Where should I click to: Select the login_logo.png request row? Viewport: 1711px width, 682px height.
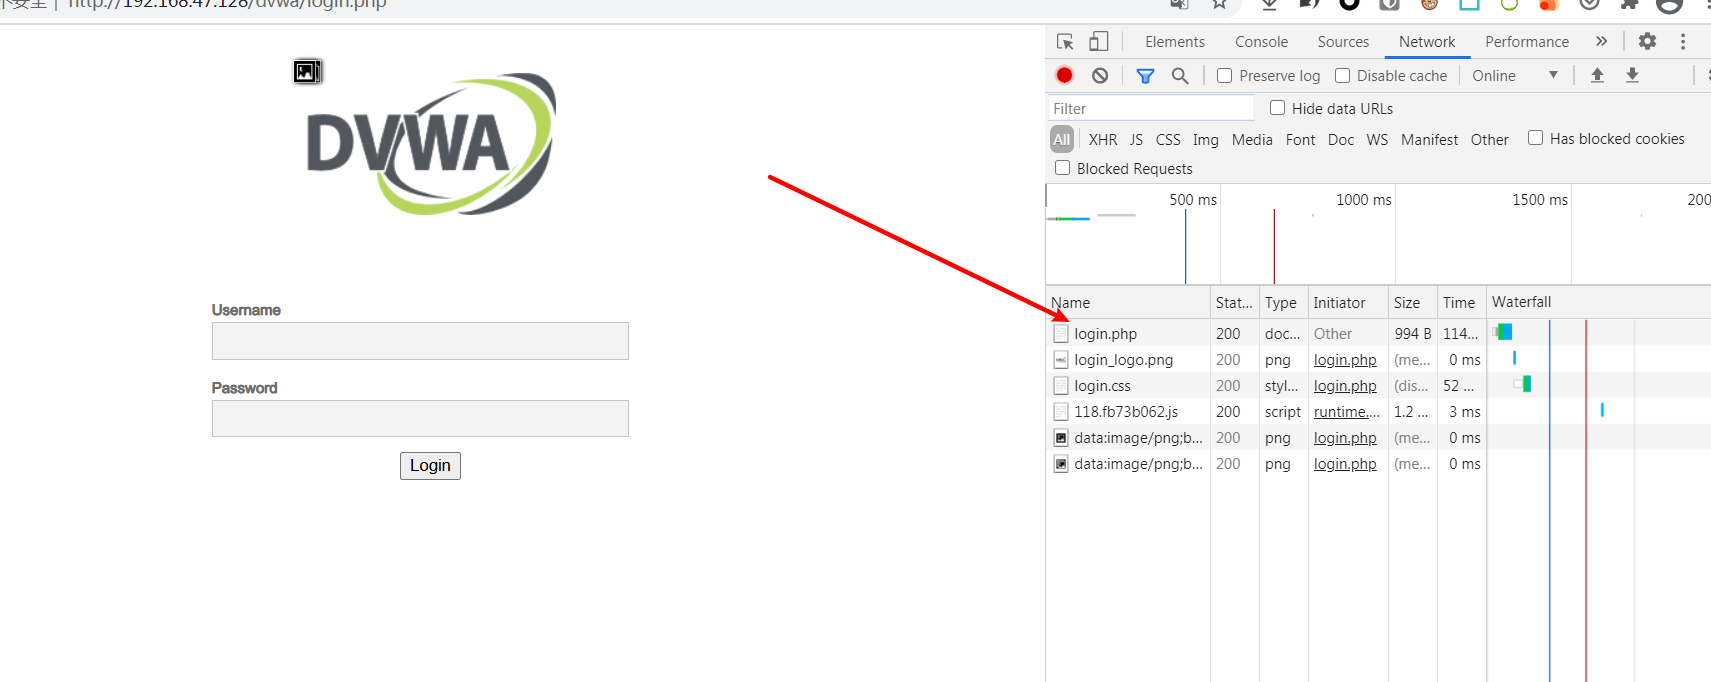1378,359
